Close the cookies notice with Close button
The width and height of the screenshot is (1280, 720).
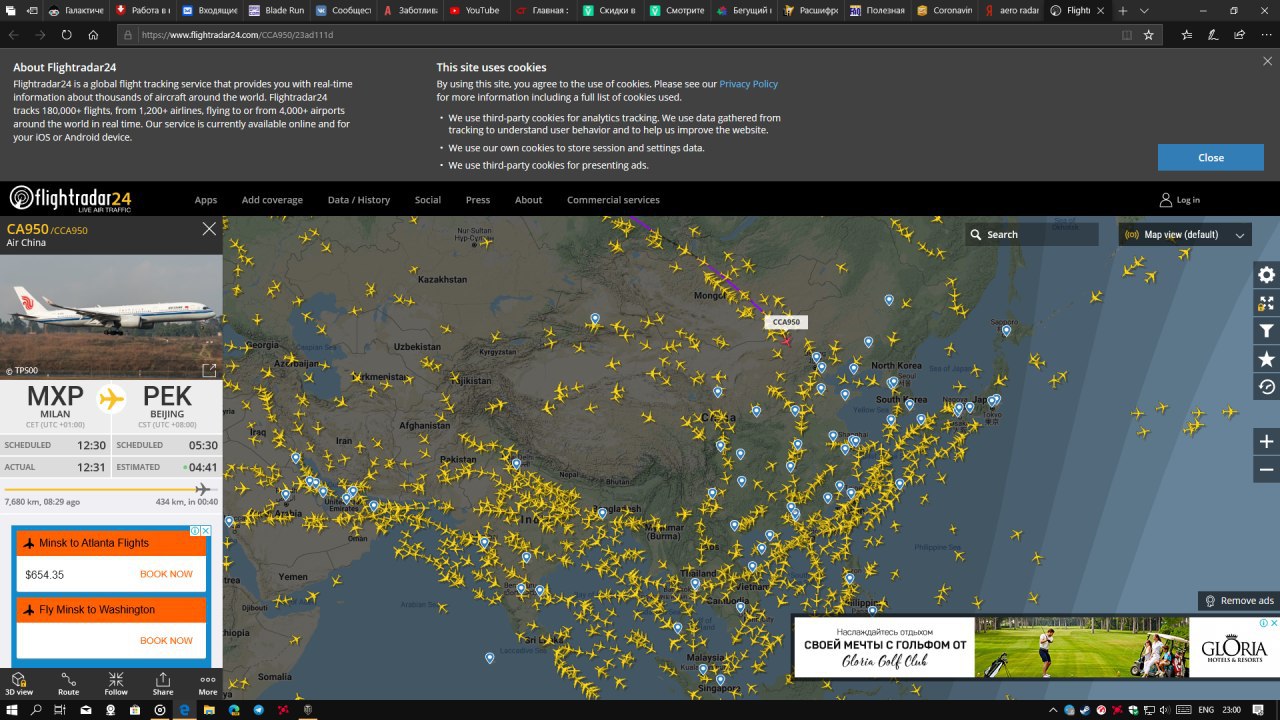pos(1211,157)
